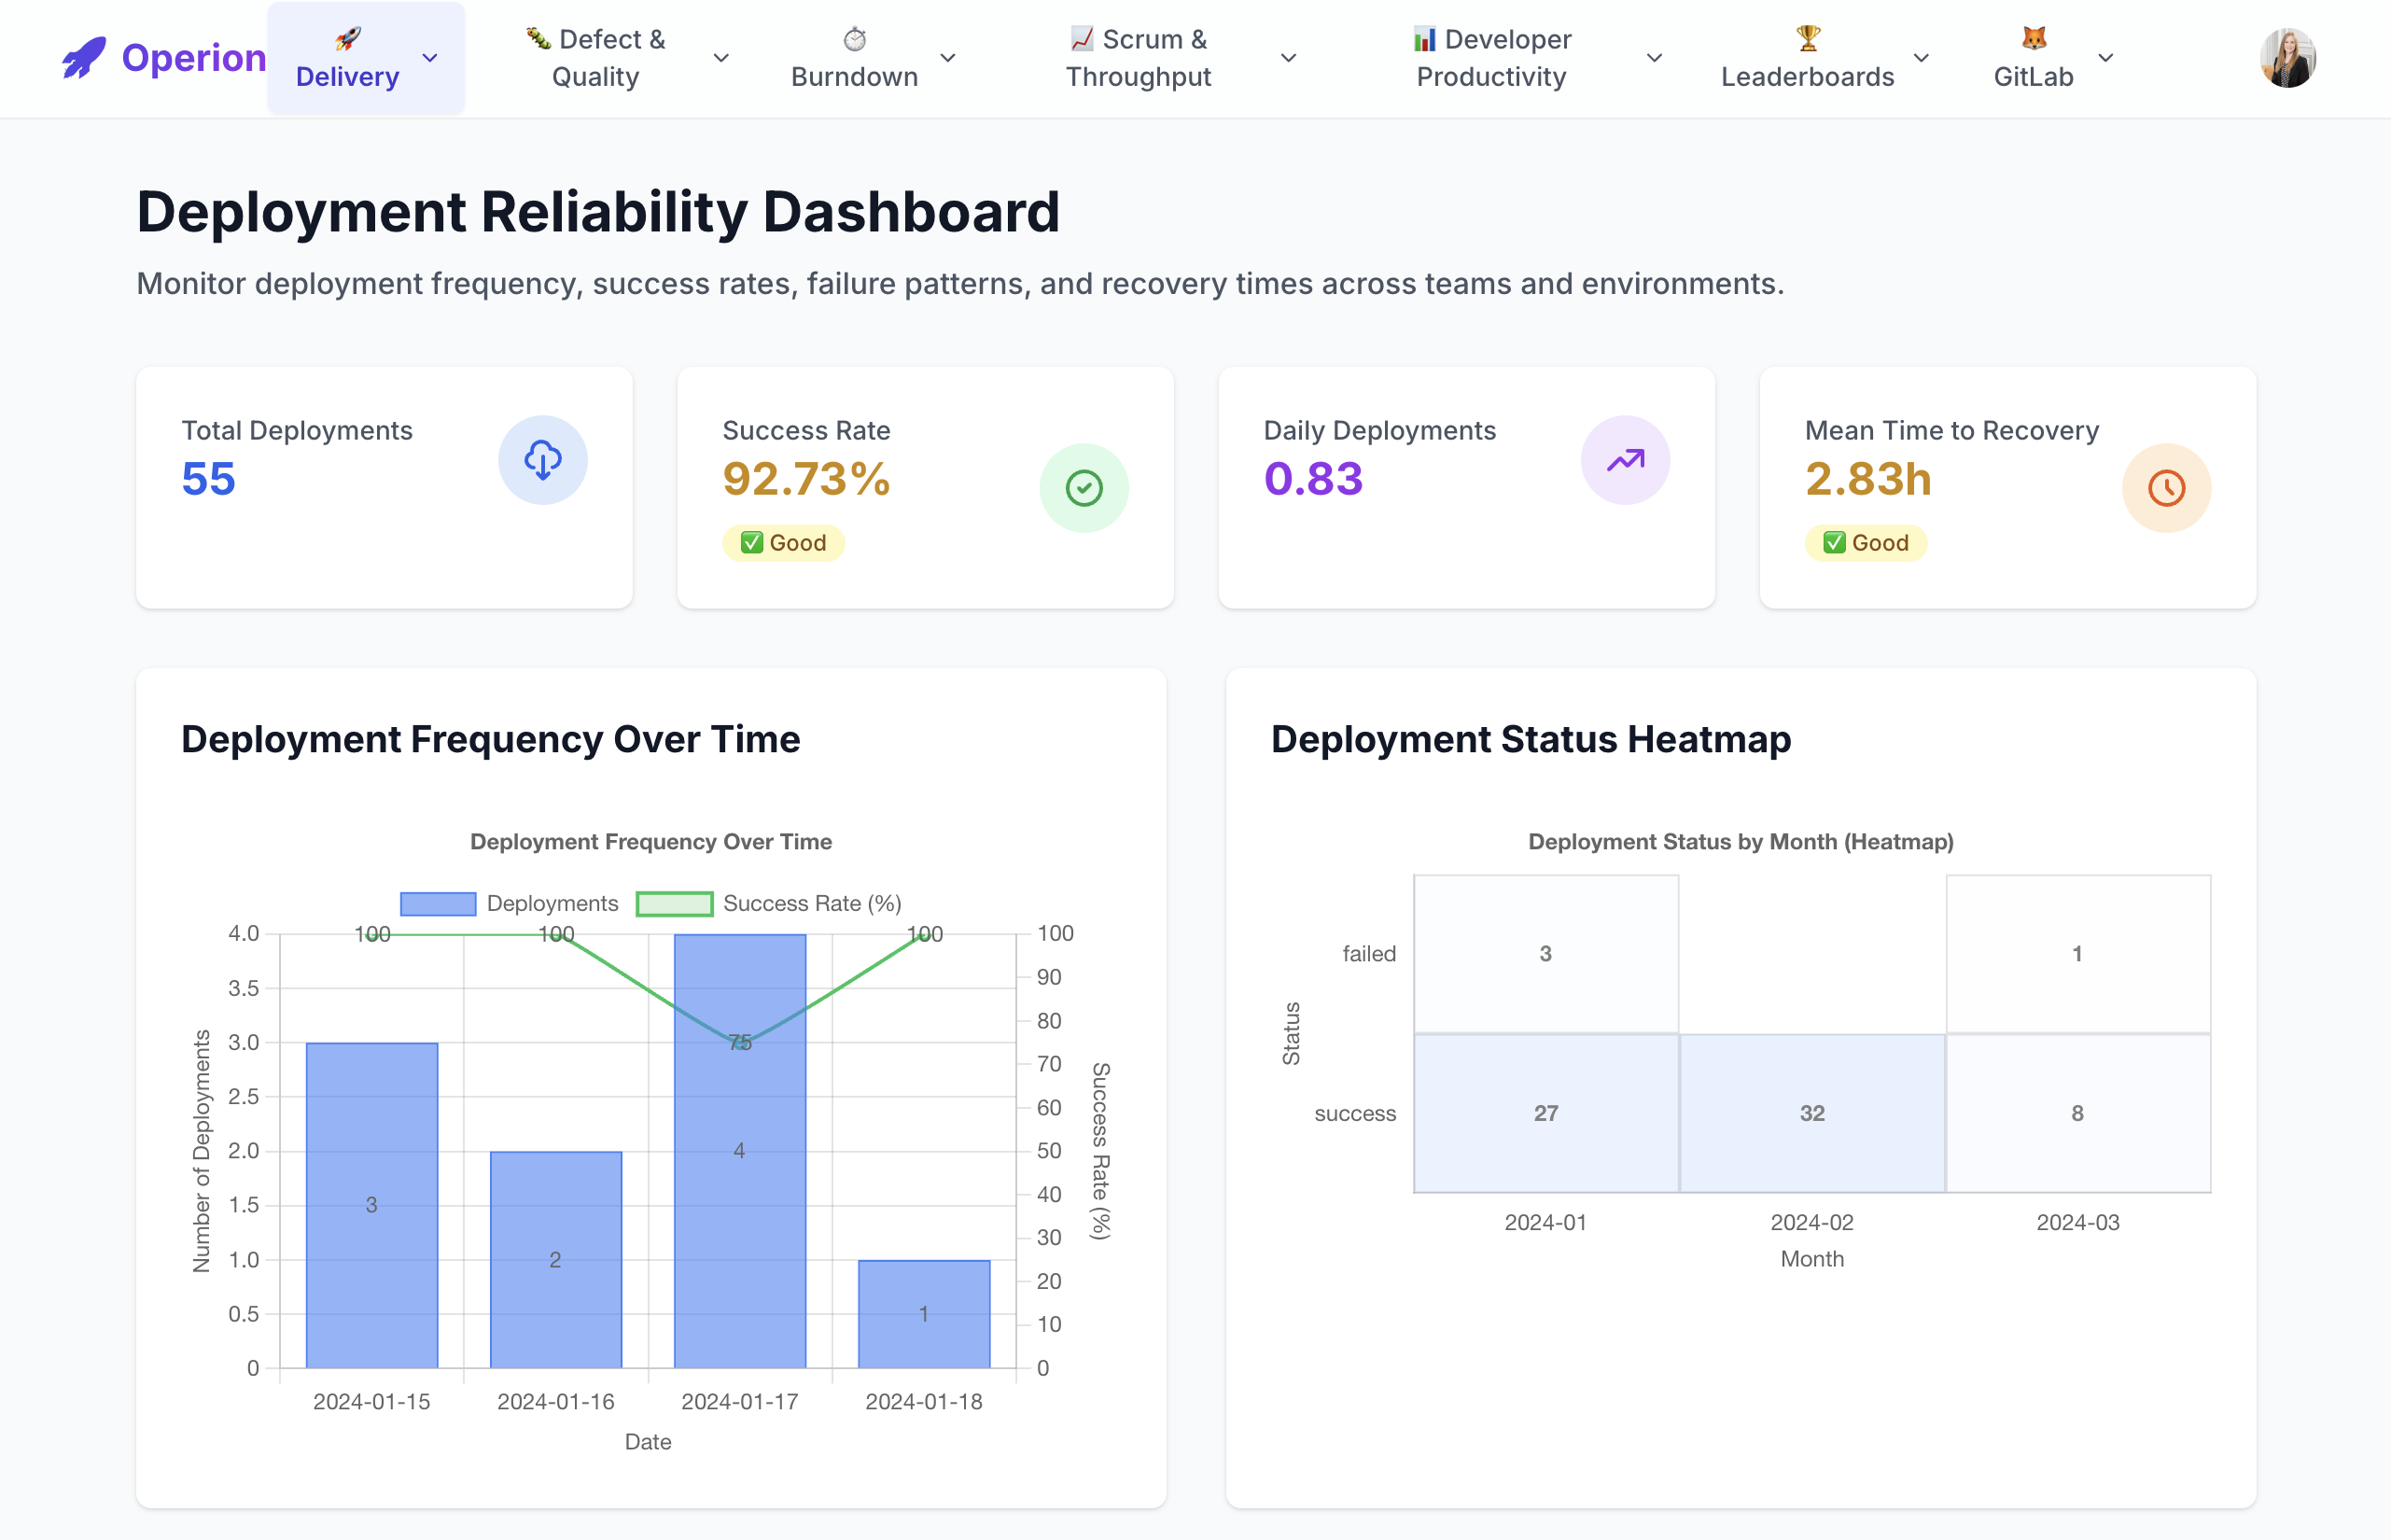Viewport: 2391px width, 1540px height.
Task: Click the Good badge under Success Rate
Action: [x=783, y=543]
